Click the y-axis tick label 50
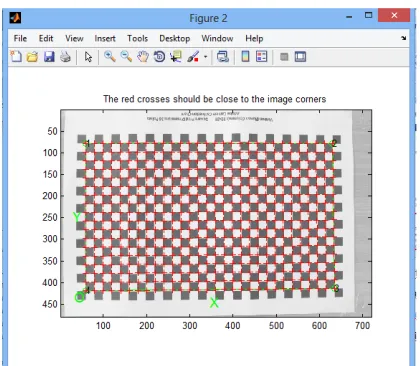 52,131
